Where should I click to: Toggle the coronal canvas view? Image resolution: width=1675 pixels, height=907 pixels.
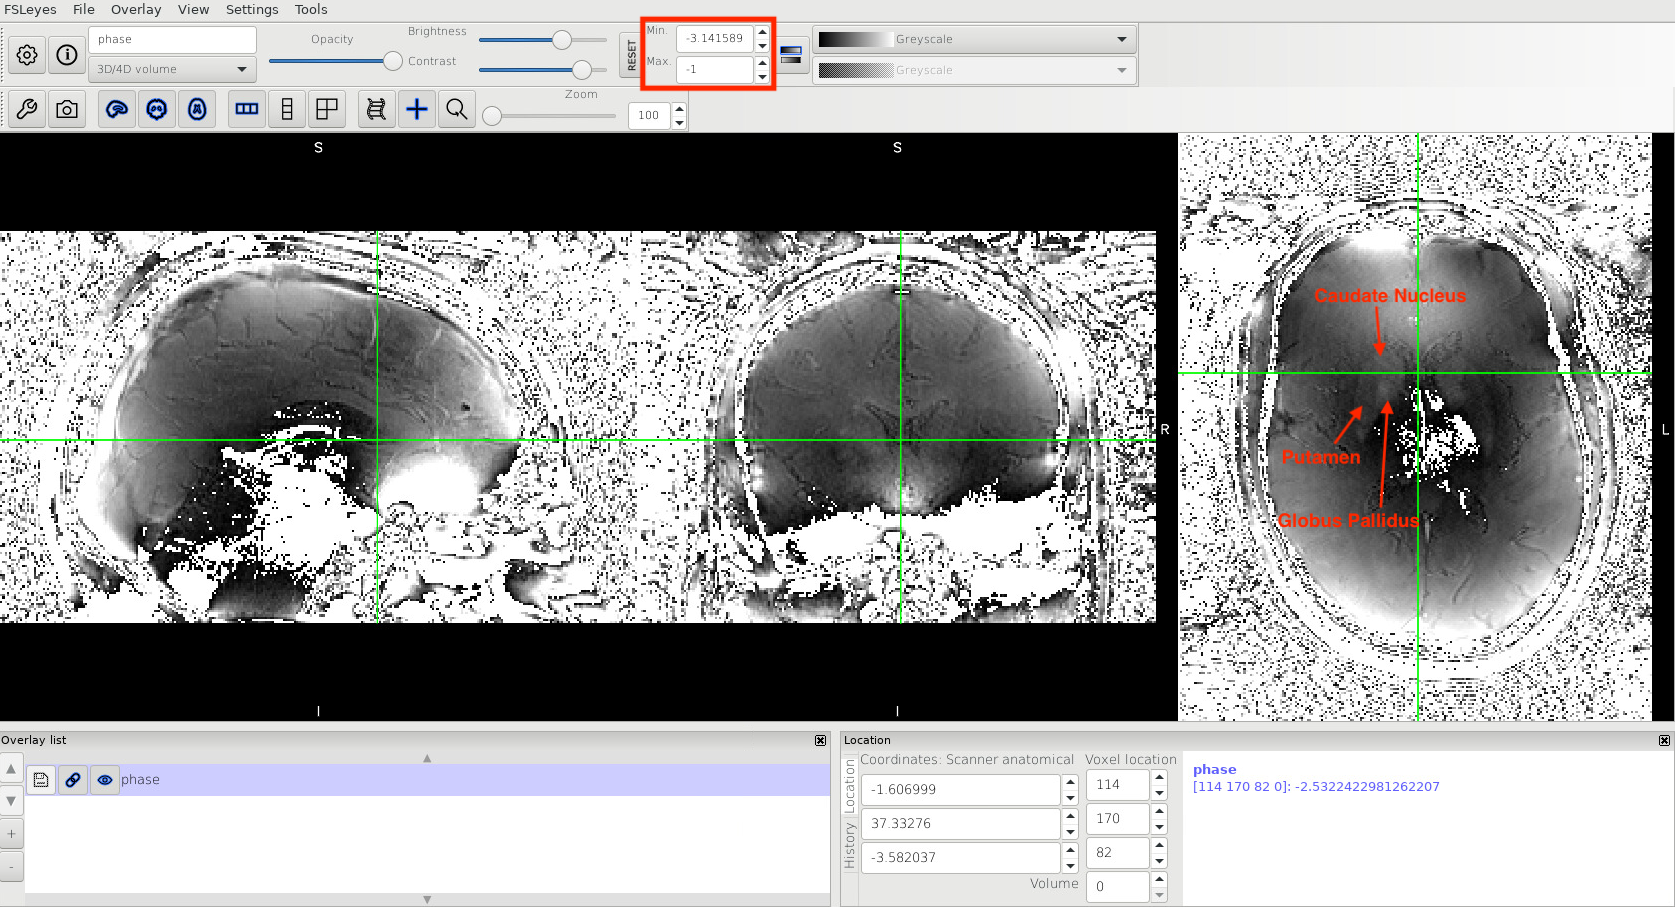pyautogui.click(x=157, y=109)
